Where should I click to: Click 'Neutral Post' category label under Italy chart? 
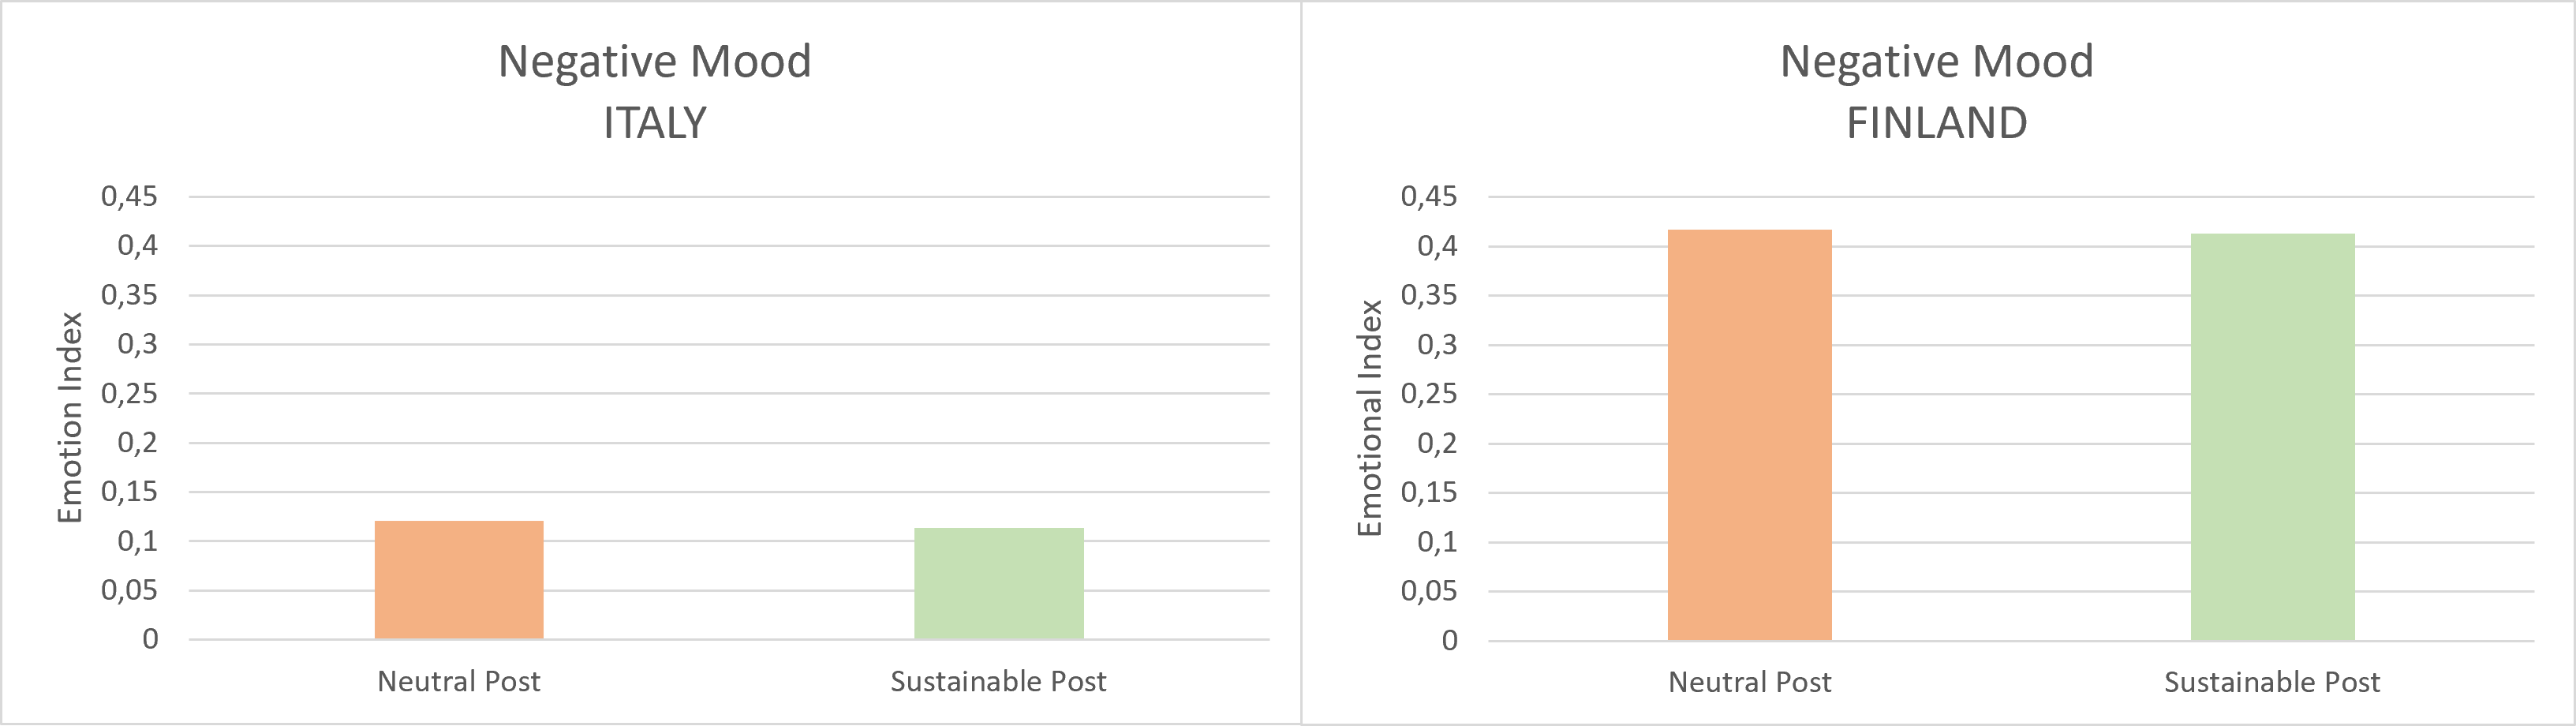459,682
